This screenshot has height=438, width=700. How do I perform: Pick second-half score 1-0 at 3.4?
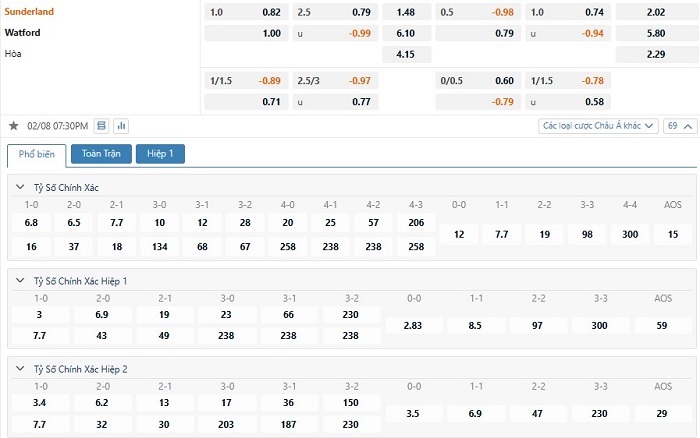[x=39, y=403]
